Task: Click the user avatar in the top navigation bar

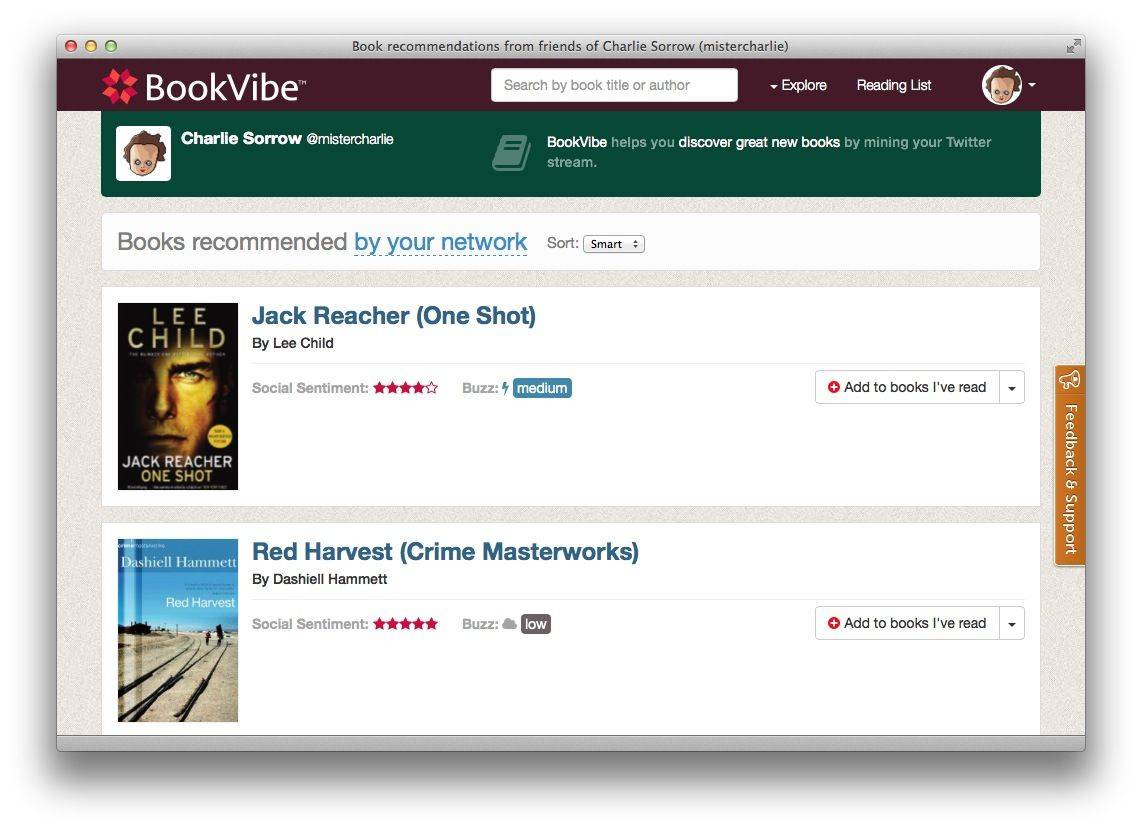Action: (1002, 85)
